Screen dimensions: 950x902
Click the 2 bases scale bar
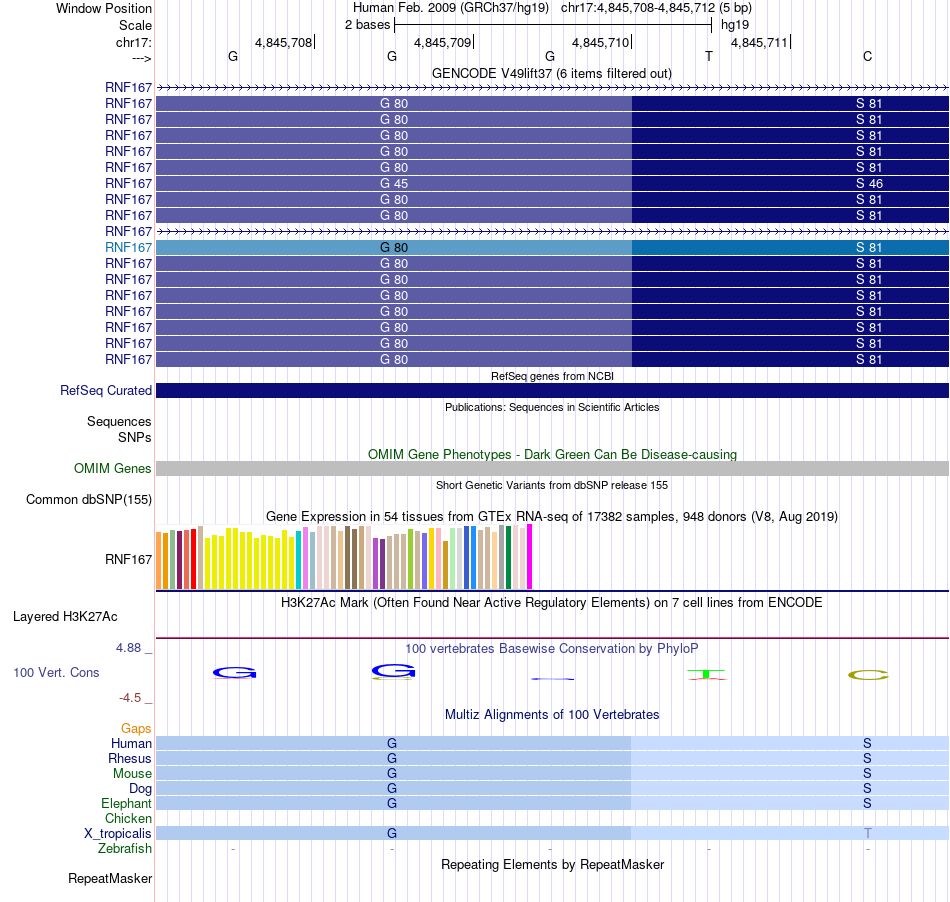tap(553, 25)
